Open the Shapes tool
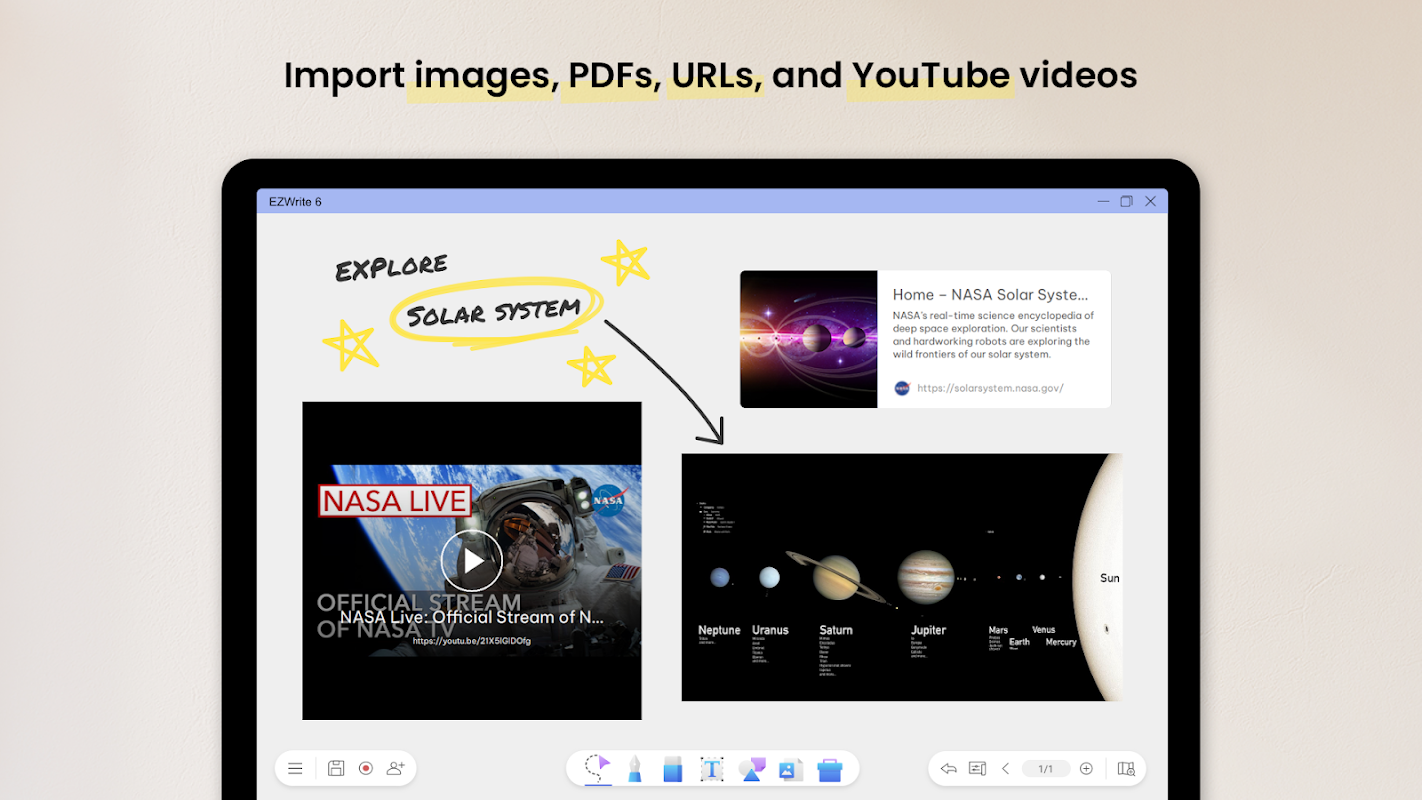 pyautogui.click(x=751, y=768)
